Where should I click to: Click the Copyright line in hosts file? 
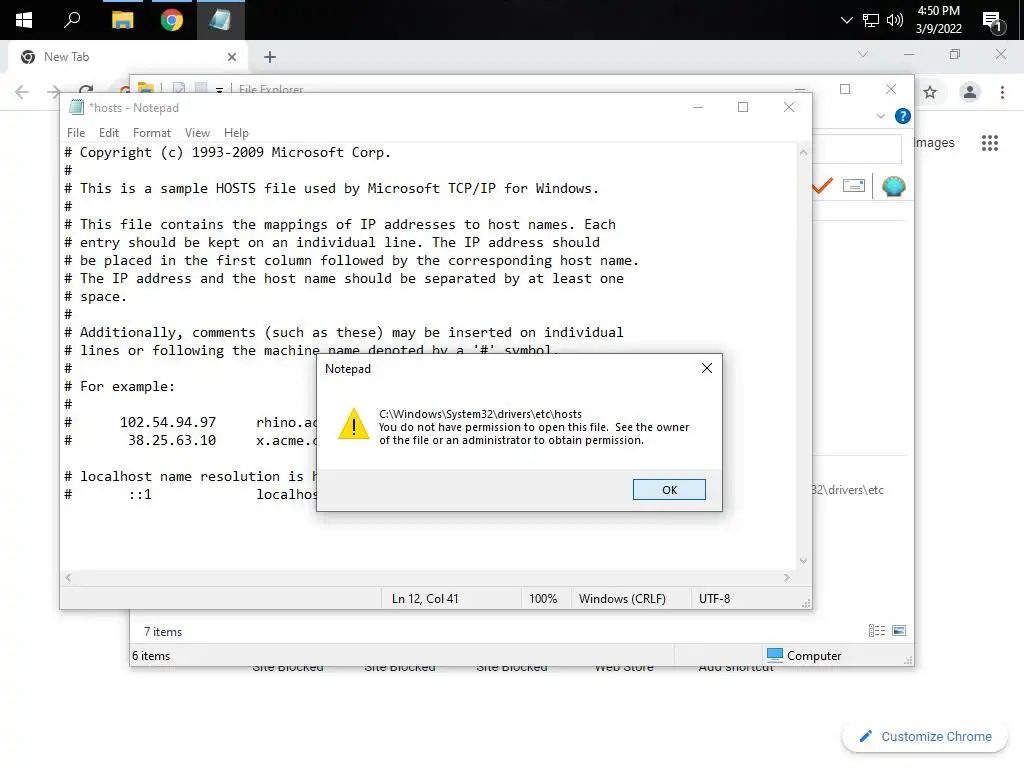tap(227, 152)
